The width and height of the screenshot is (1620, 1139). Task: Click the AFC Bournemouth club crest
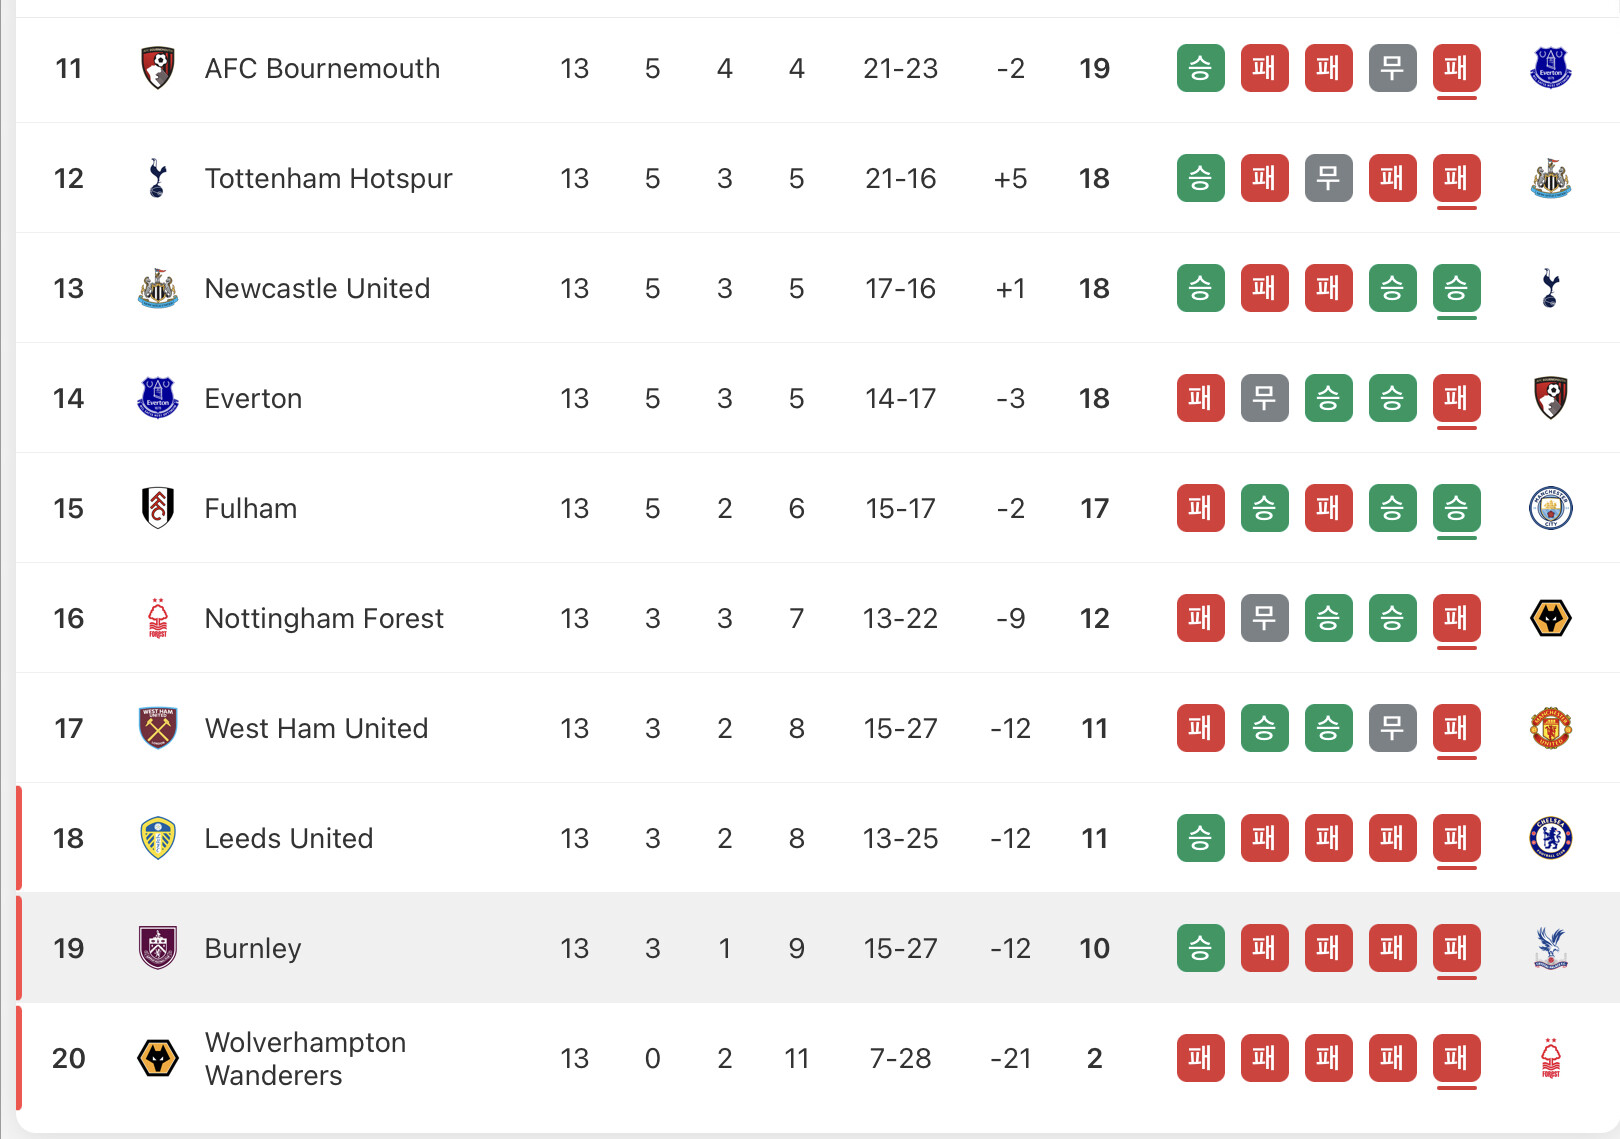[158, 68]
